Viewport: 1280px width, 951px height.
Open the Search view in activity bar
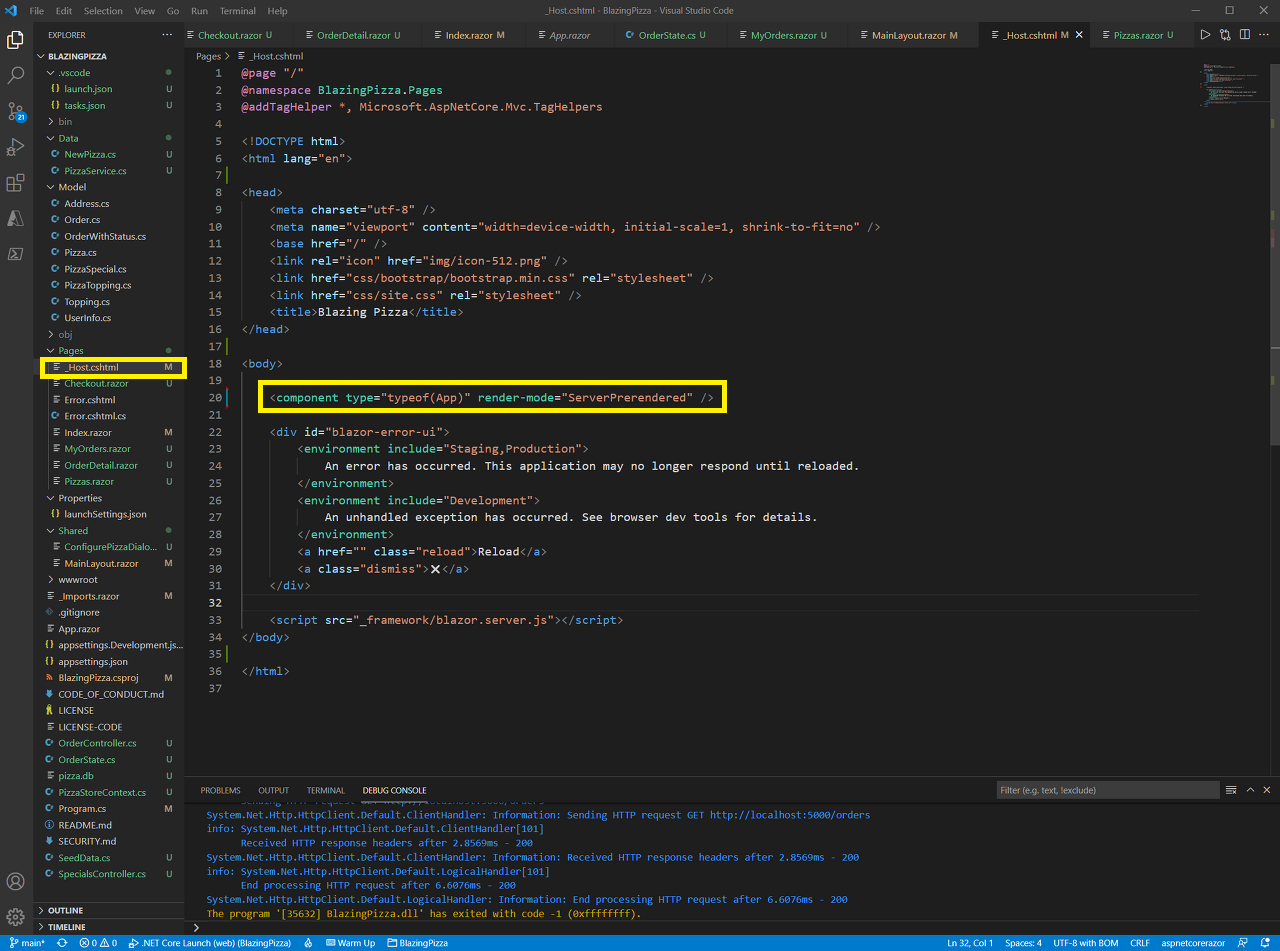pyautogui.click(x=16, y=75)
